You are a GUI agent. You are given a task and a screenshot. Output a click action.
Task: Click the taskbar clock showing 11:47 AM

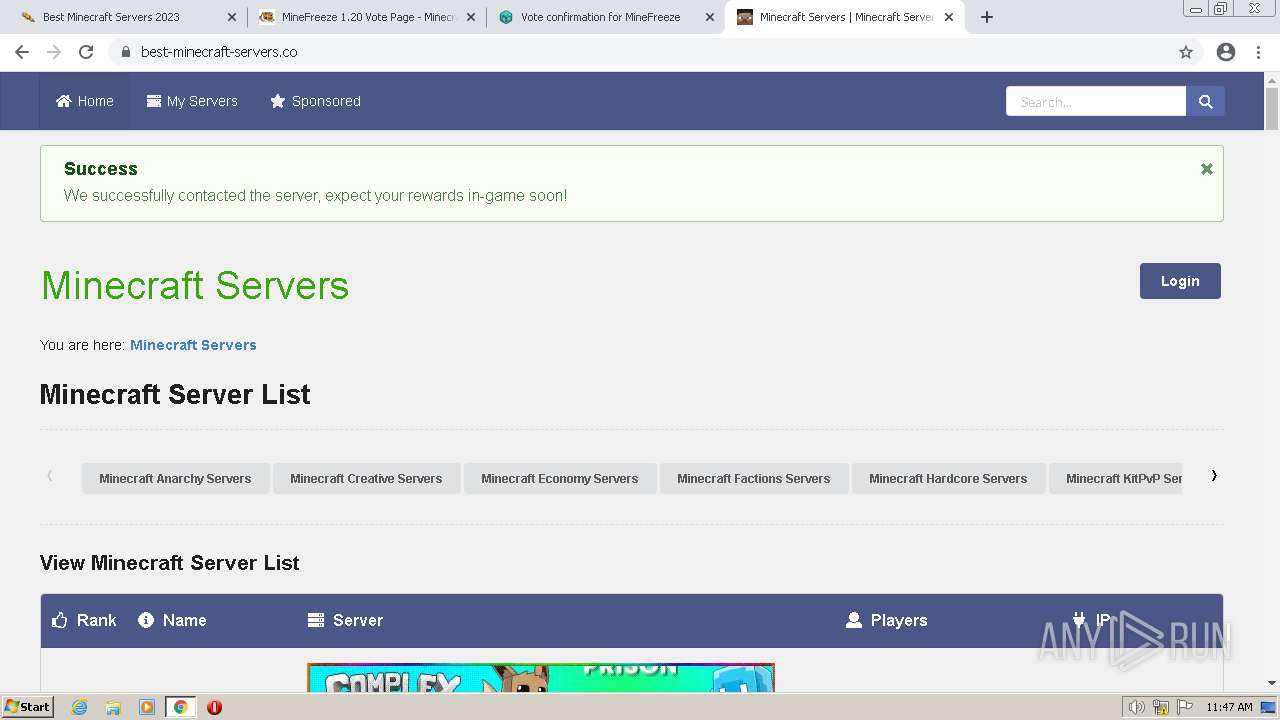click(1229, 707)
